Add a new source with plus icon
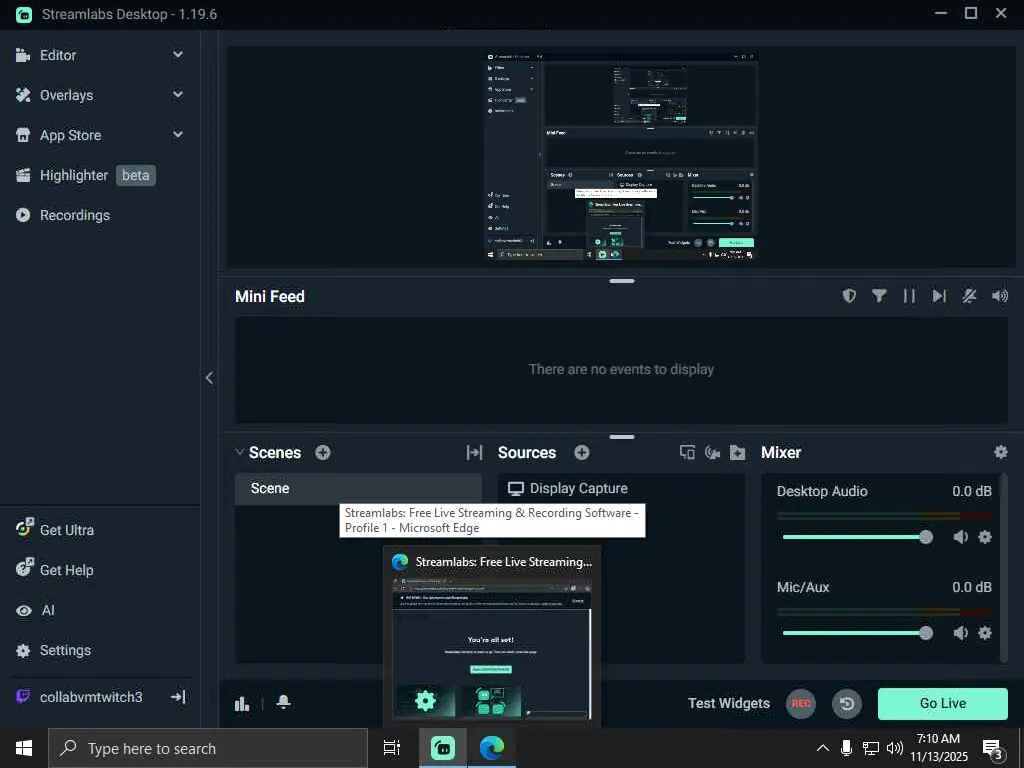1024x768 pixels. click(x=582, y=453)
